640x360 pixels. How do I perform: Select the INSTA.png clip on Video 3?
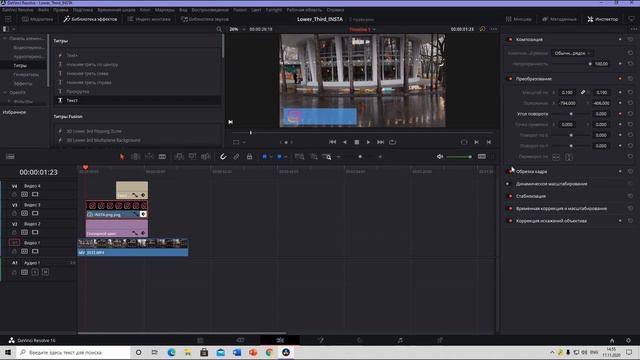(117, 209)
